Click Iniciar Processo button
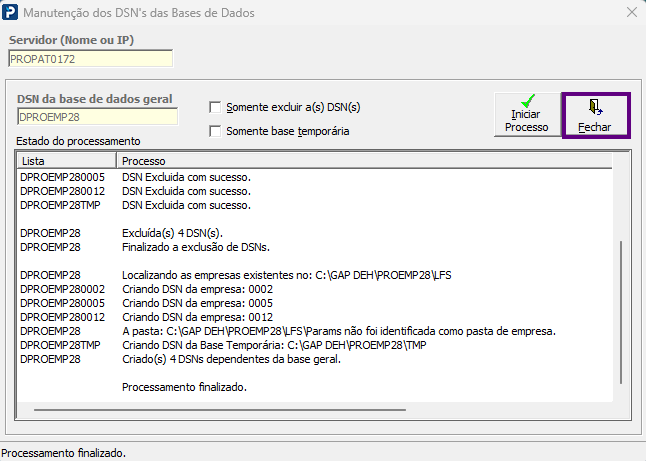 [x=527, y=115]
